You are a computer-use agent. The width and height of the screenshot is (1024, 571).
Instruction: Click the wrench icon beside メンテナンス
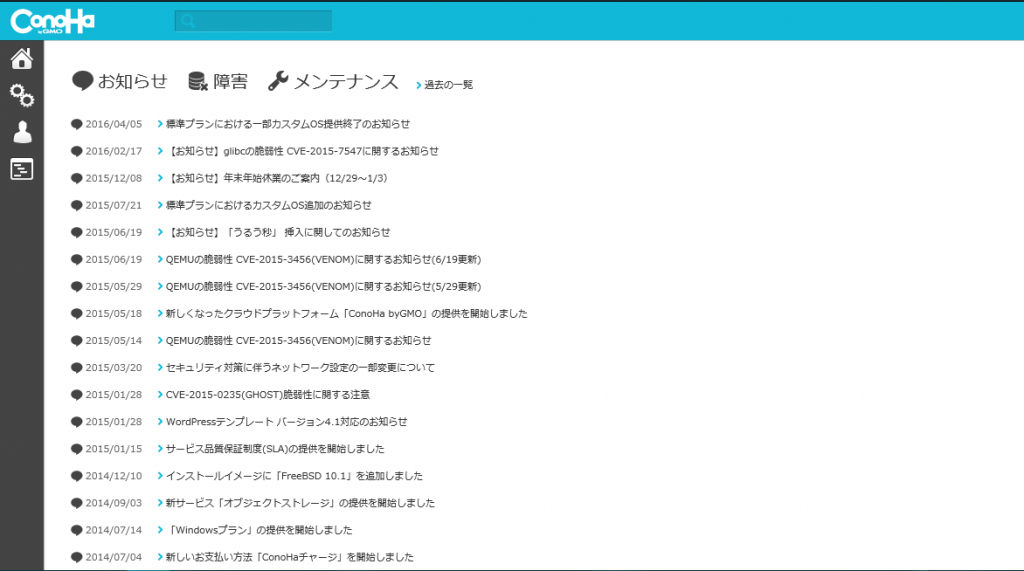(278, 81)
